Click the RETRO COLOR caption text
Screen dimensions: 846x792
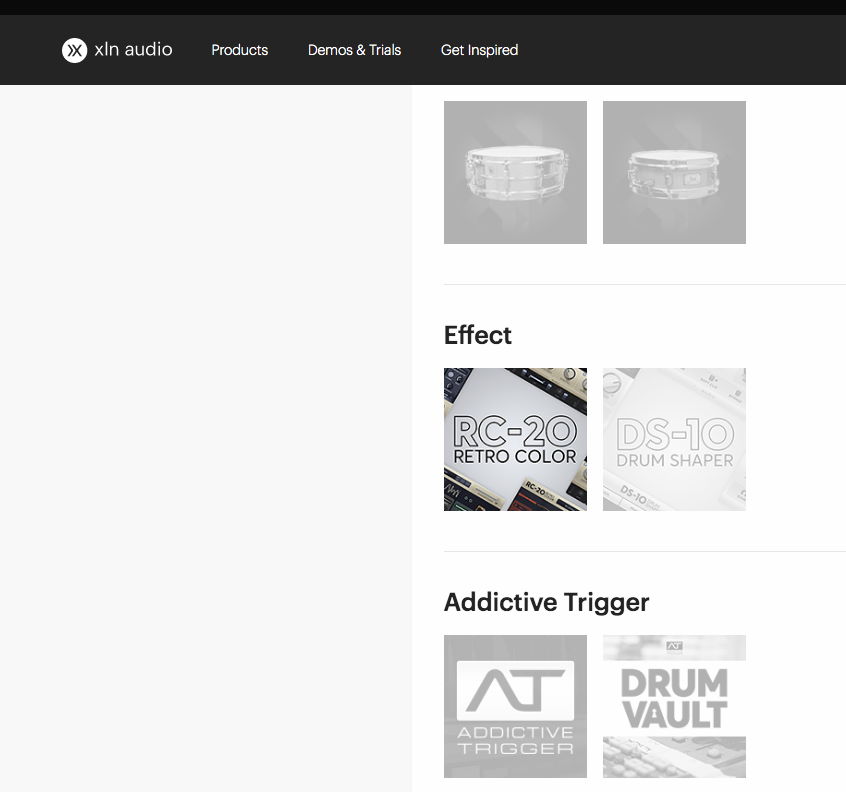515,456
